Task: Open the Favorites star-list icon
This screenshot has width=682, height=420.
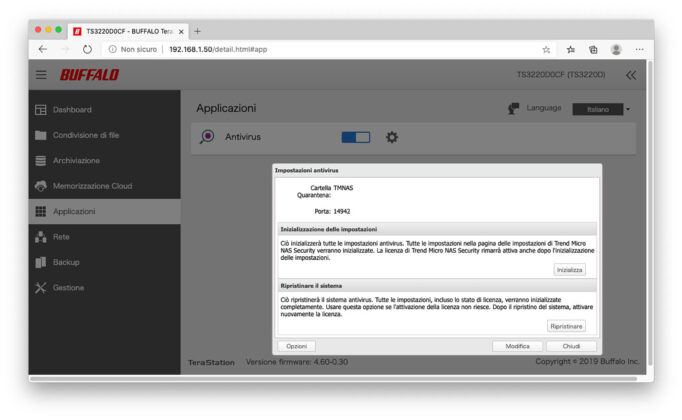Action: point(571,50)
